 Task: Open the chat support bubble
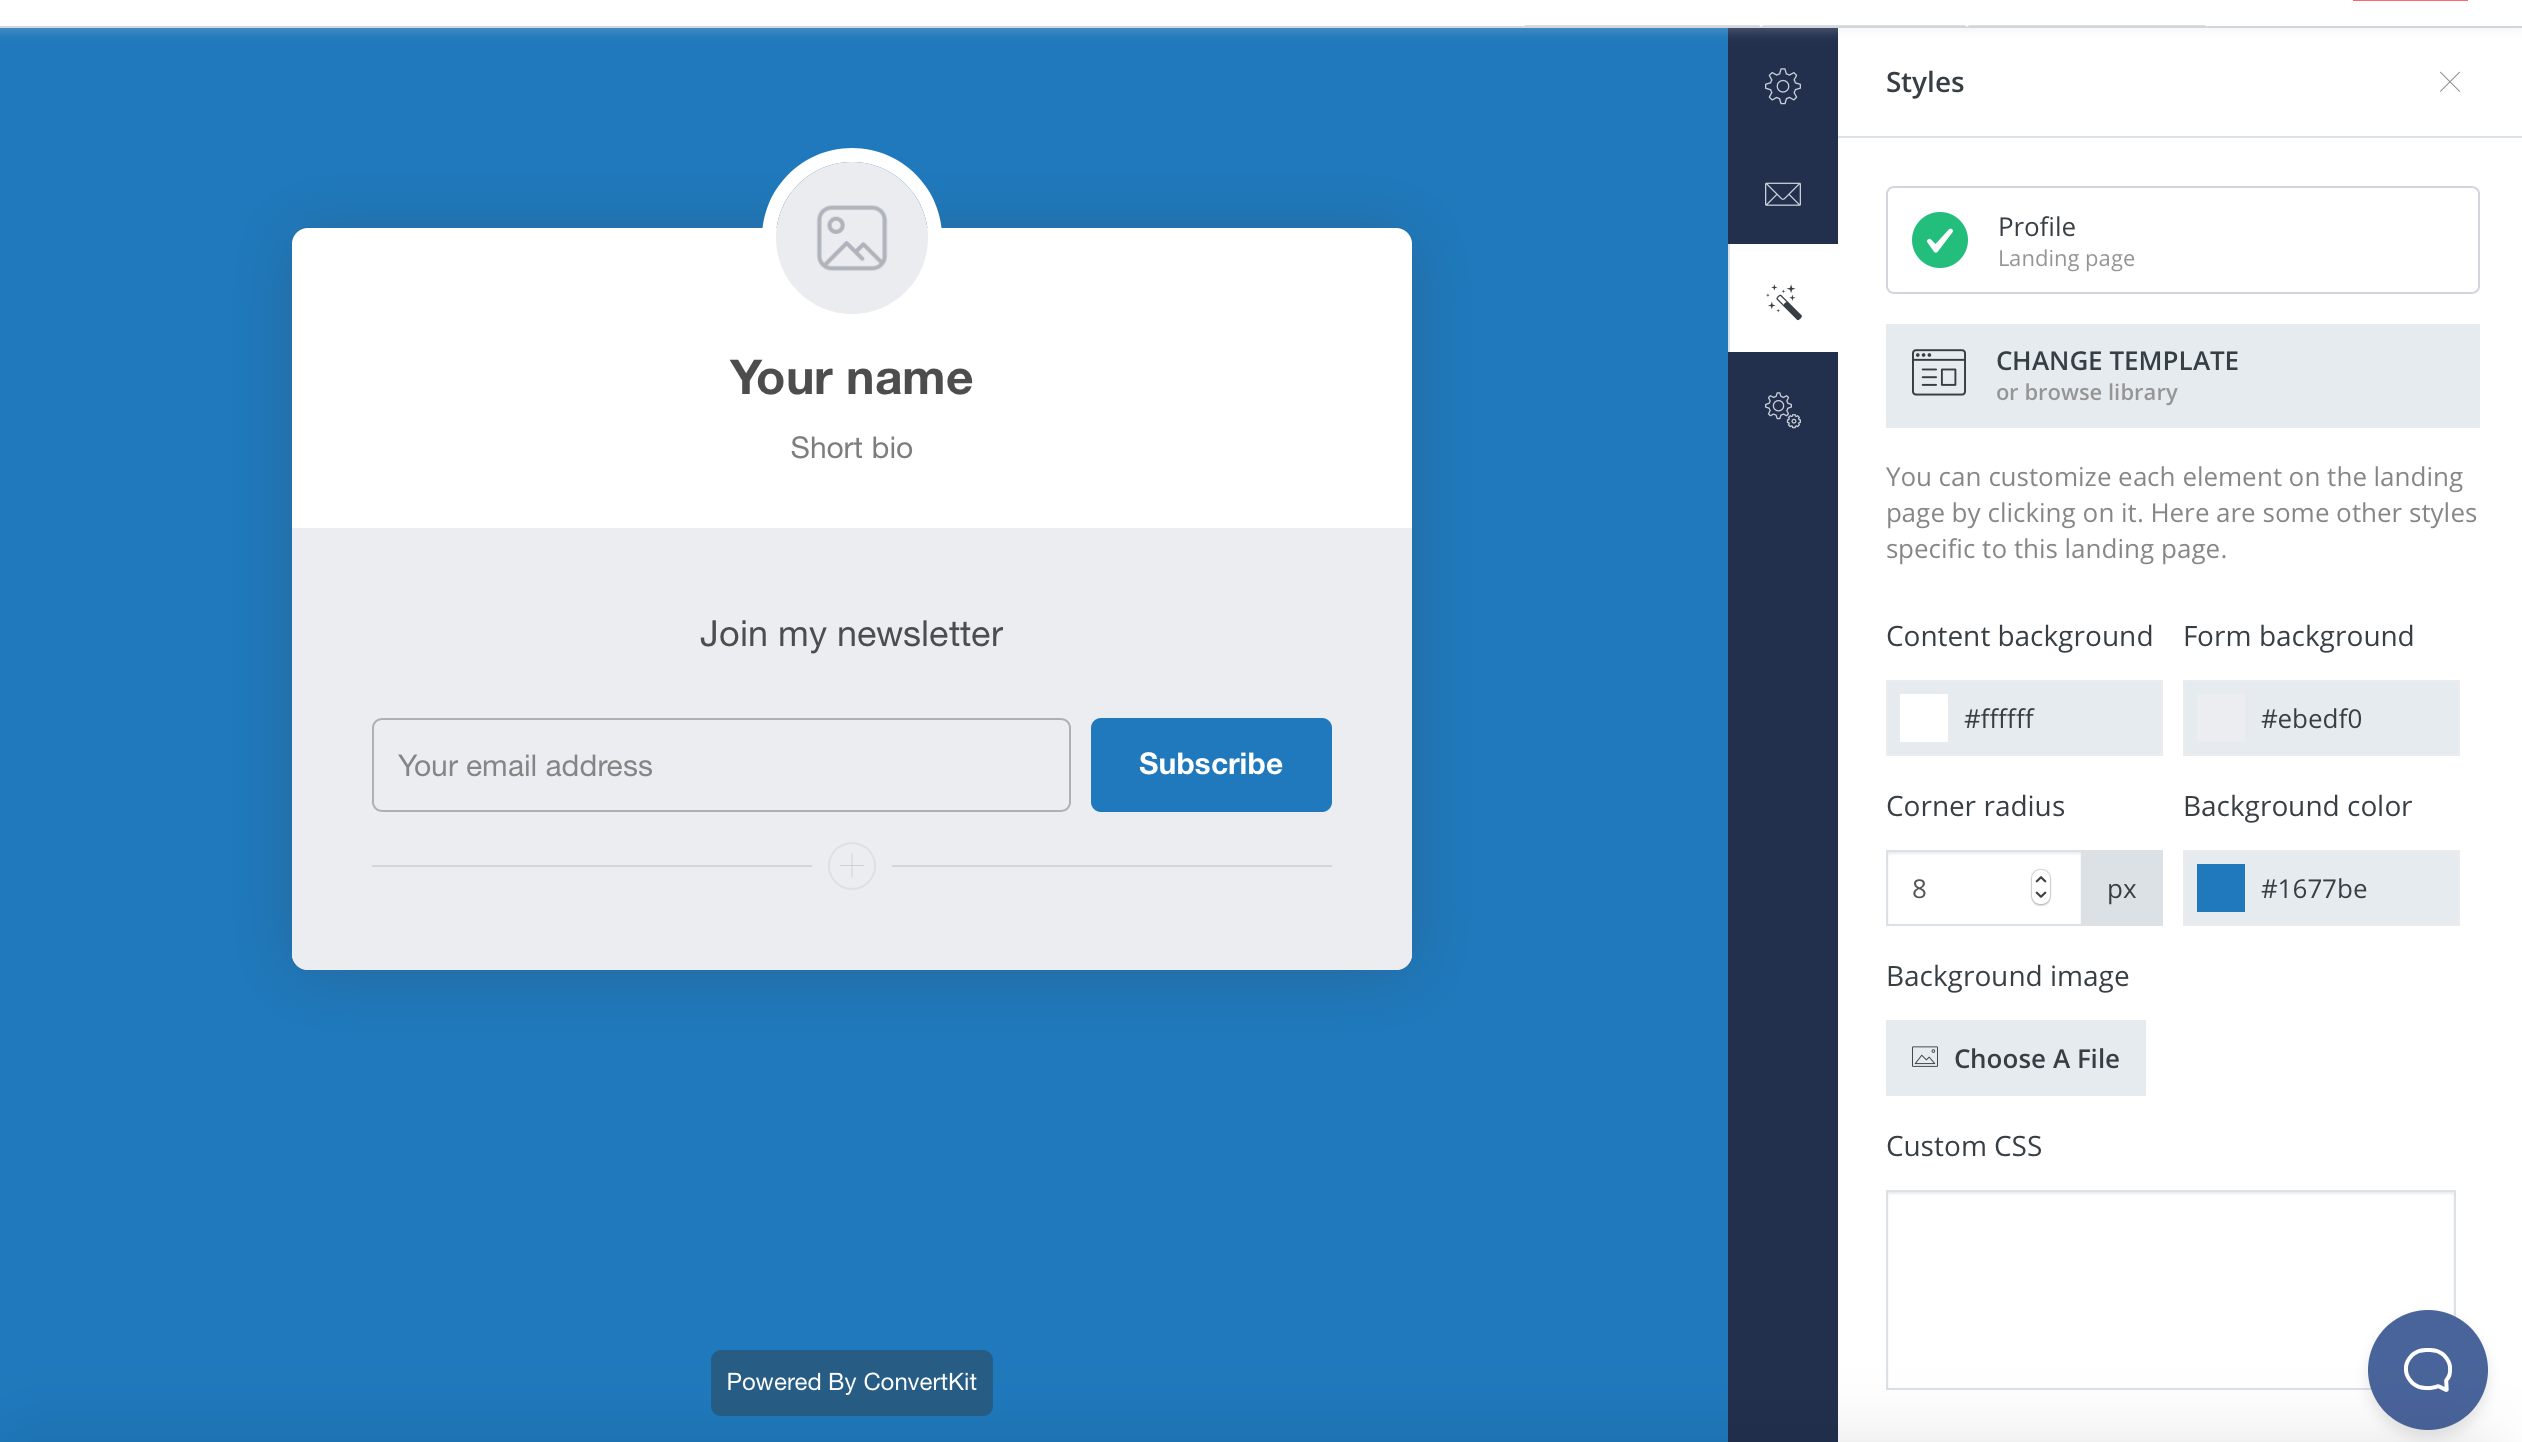click(2427, 1369)
